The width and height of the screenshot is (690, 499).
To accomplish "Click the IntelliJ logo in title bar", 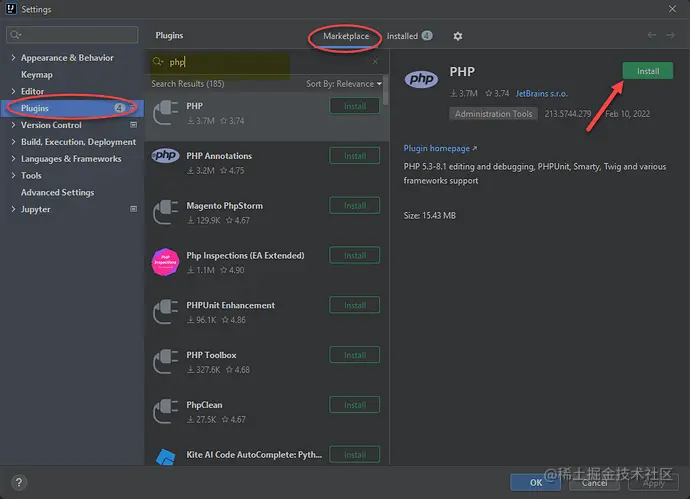I will pos(11,9).
